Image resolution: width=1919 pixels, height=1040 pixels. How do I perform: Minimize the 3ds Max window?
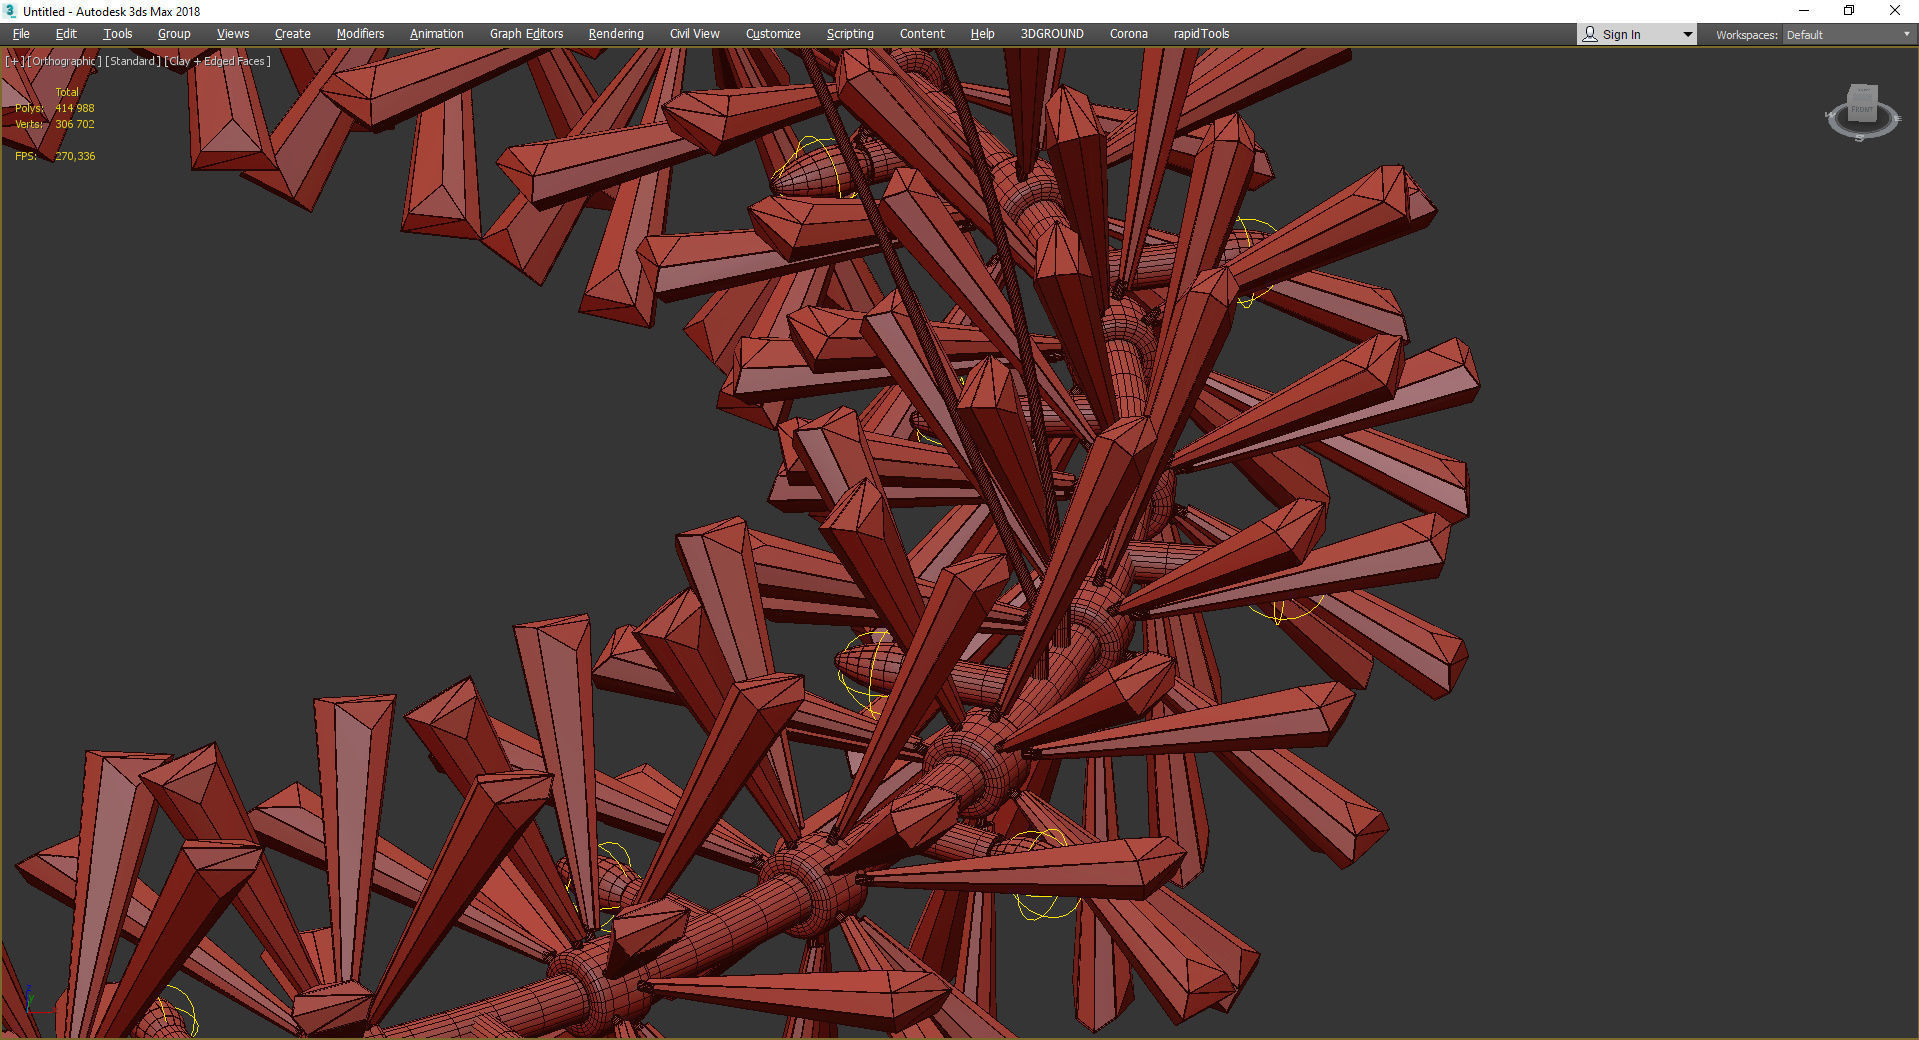tap(1804, 11)
